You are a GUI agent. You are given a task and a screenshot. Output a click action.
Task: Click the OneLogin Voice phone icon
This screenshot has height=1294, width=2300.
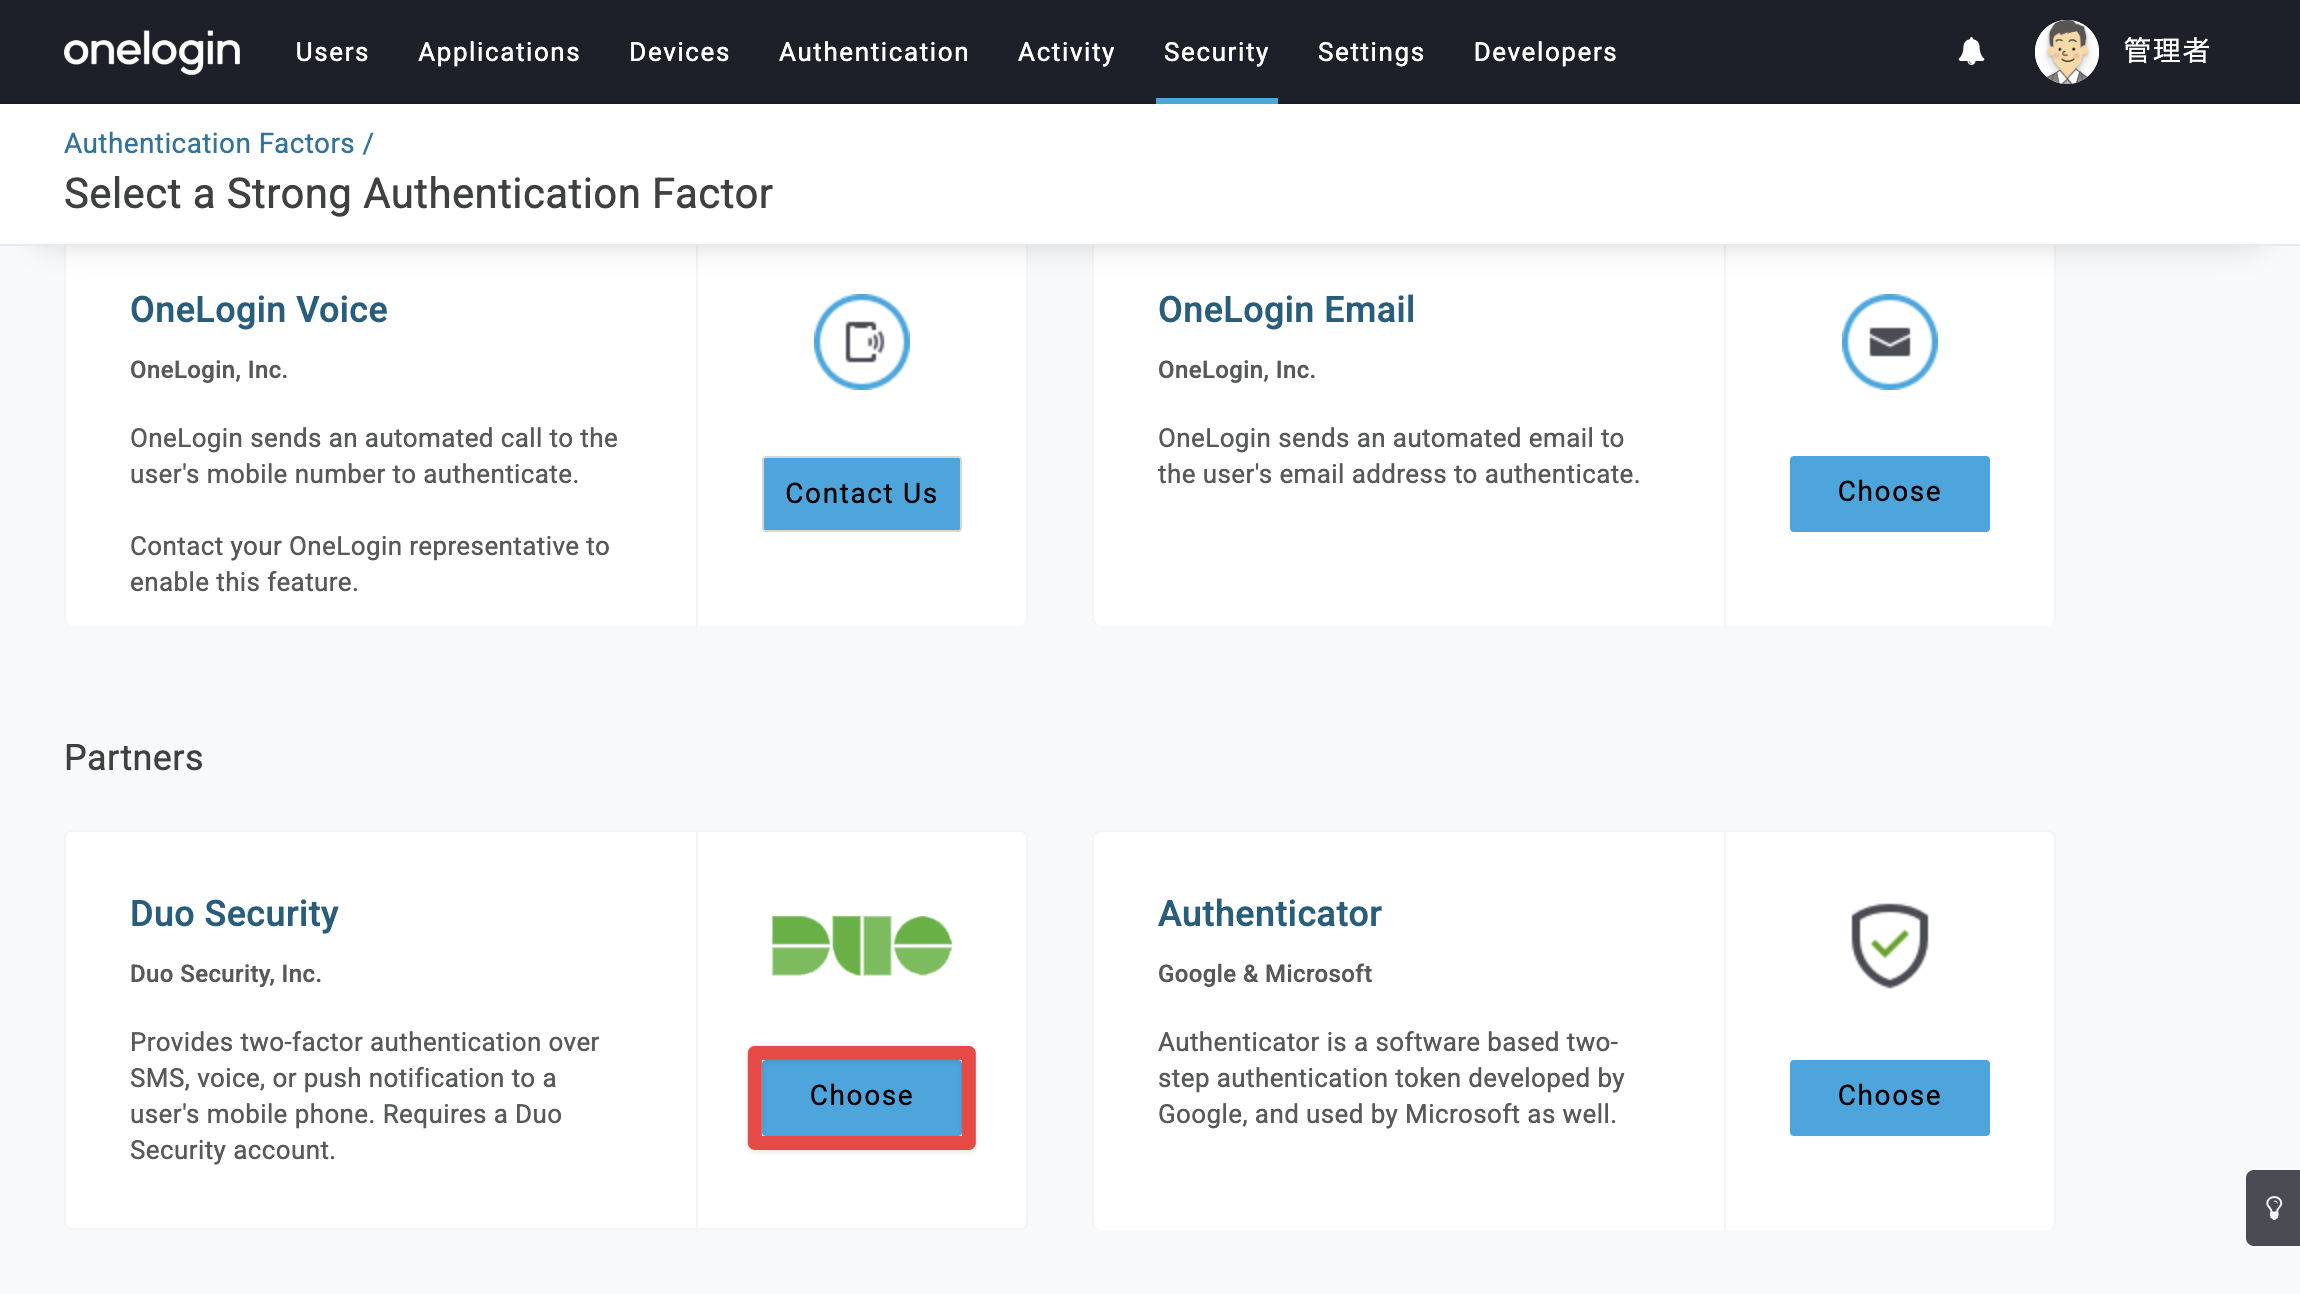[x=861, y=342]
